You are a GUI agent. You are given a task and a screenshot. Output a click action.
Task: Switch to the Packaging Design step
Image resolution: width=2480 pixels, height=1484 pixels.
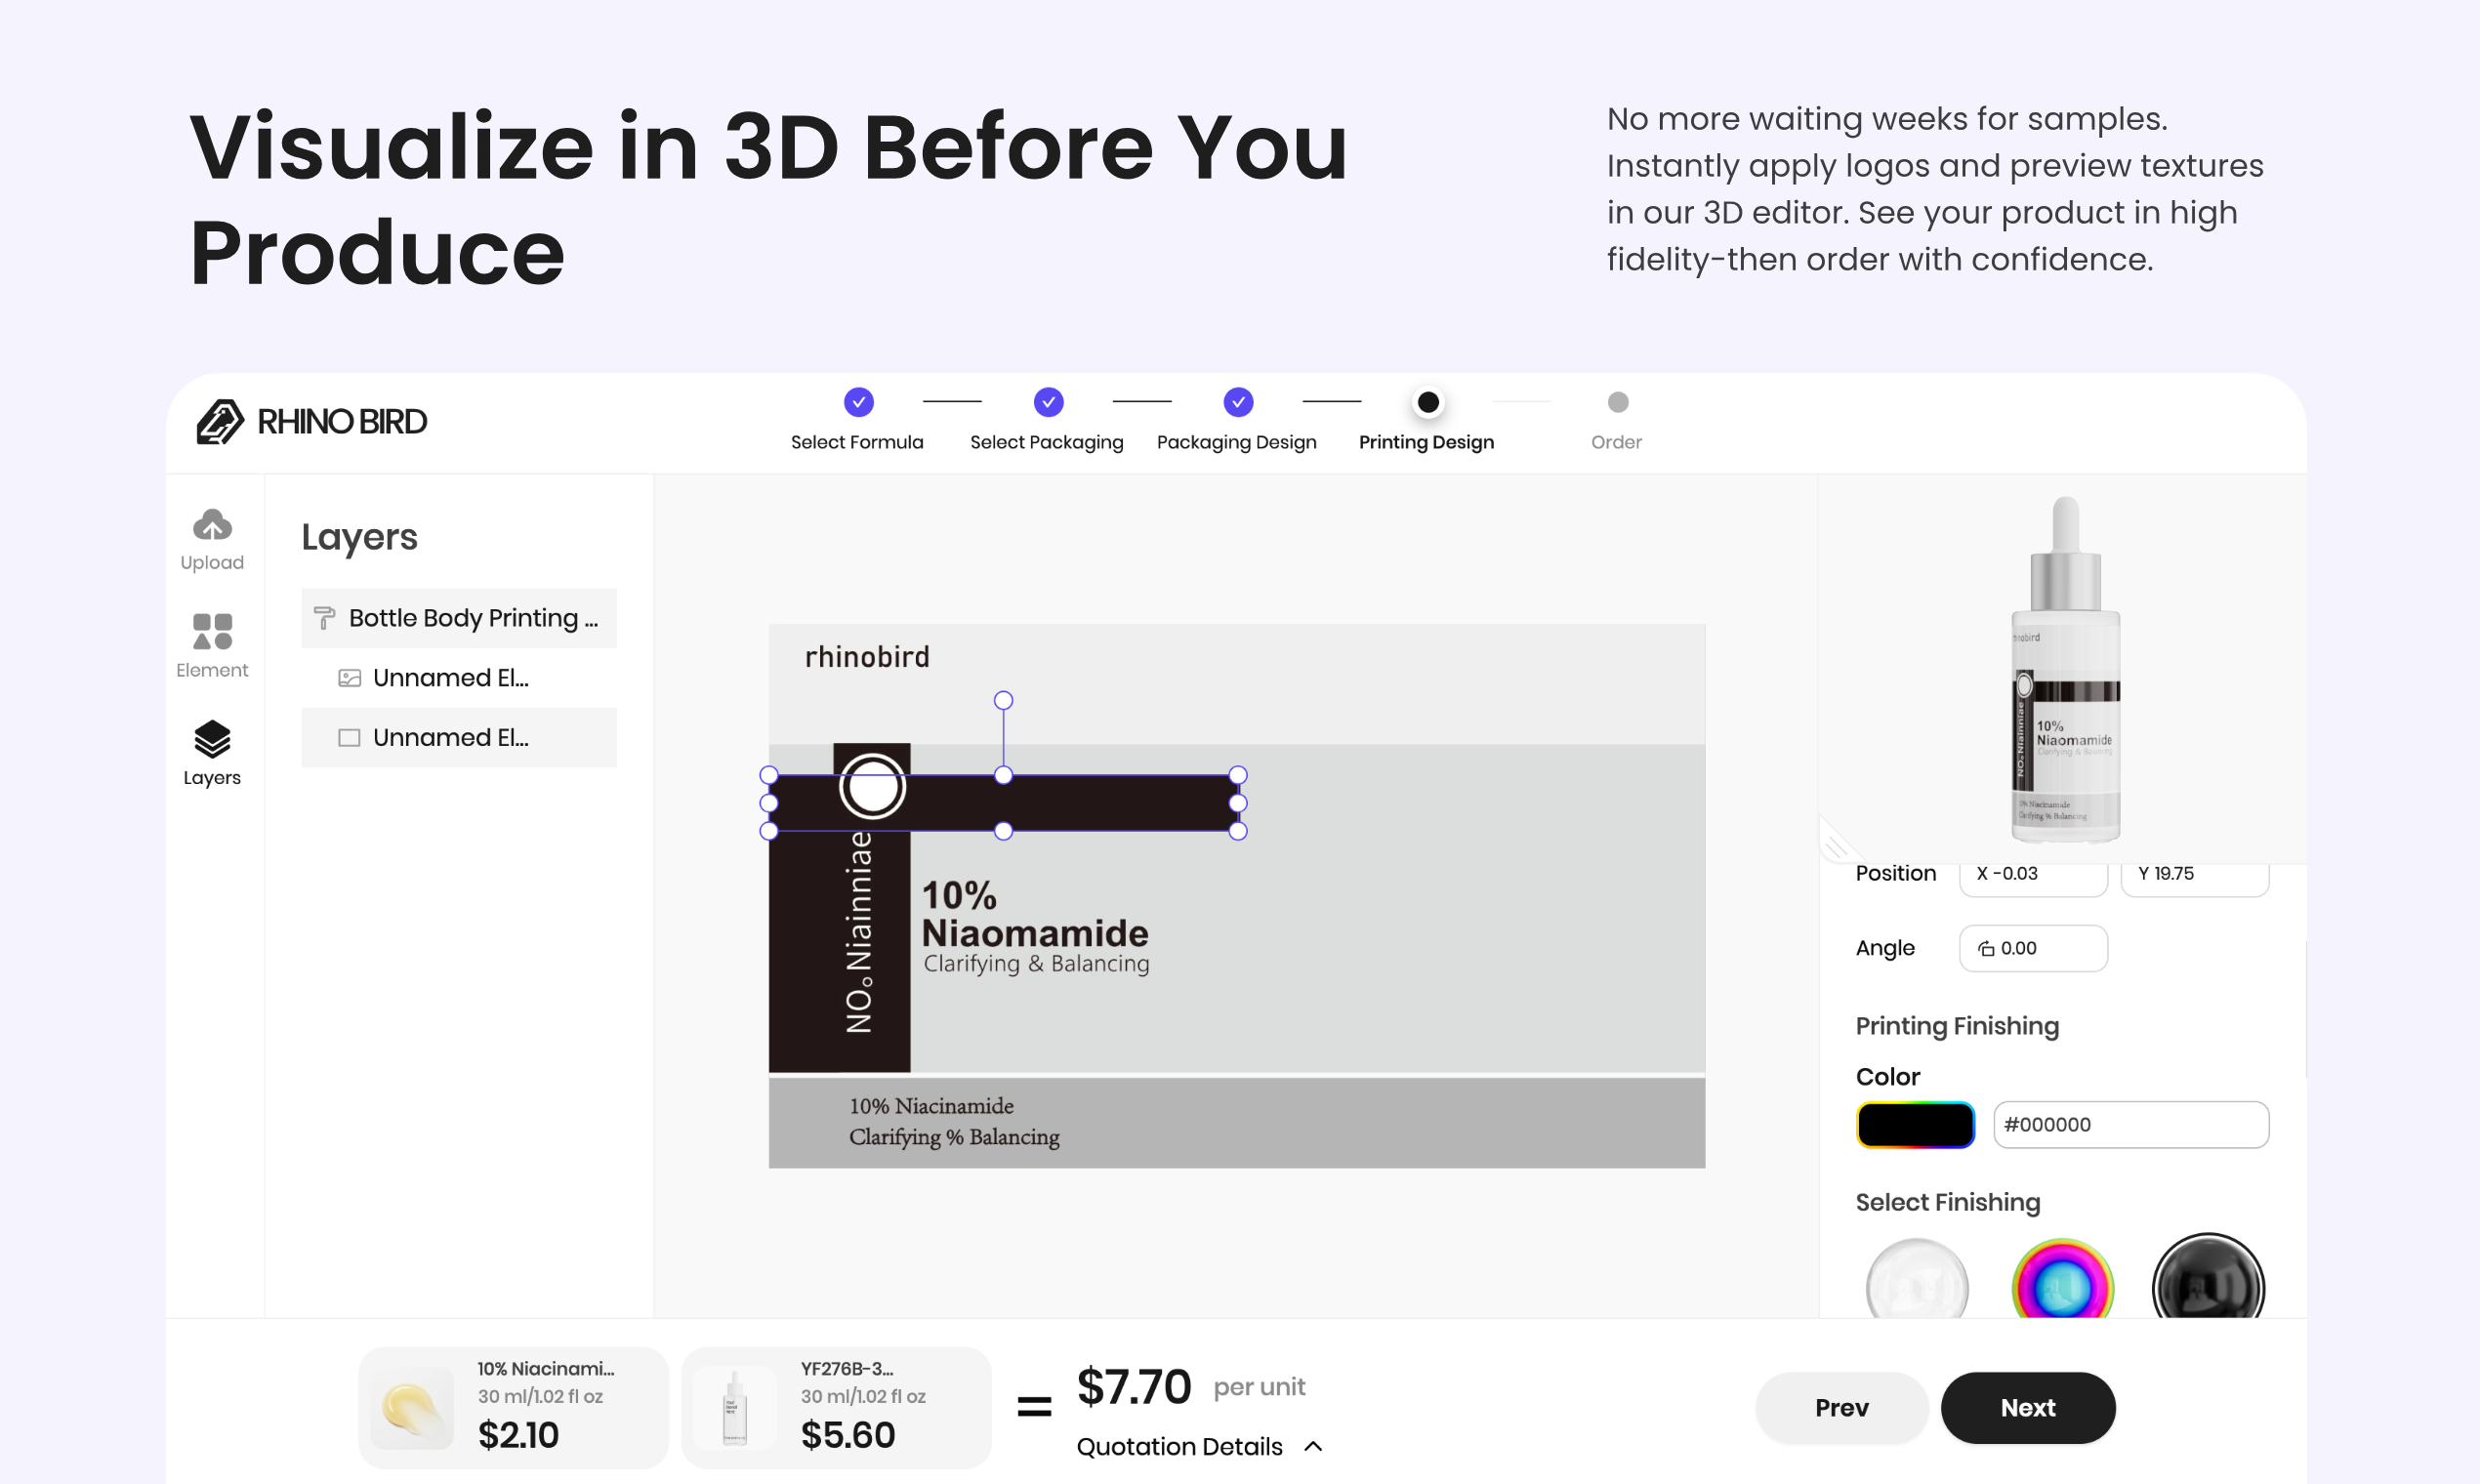click(1237, 401)
